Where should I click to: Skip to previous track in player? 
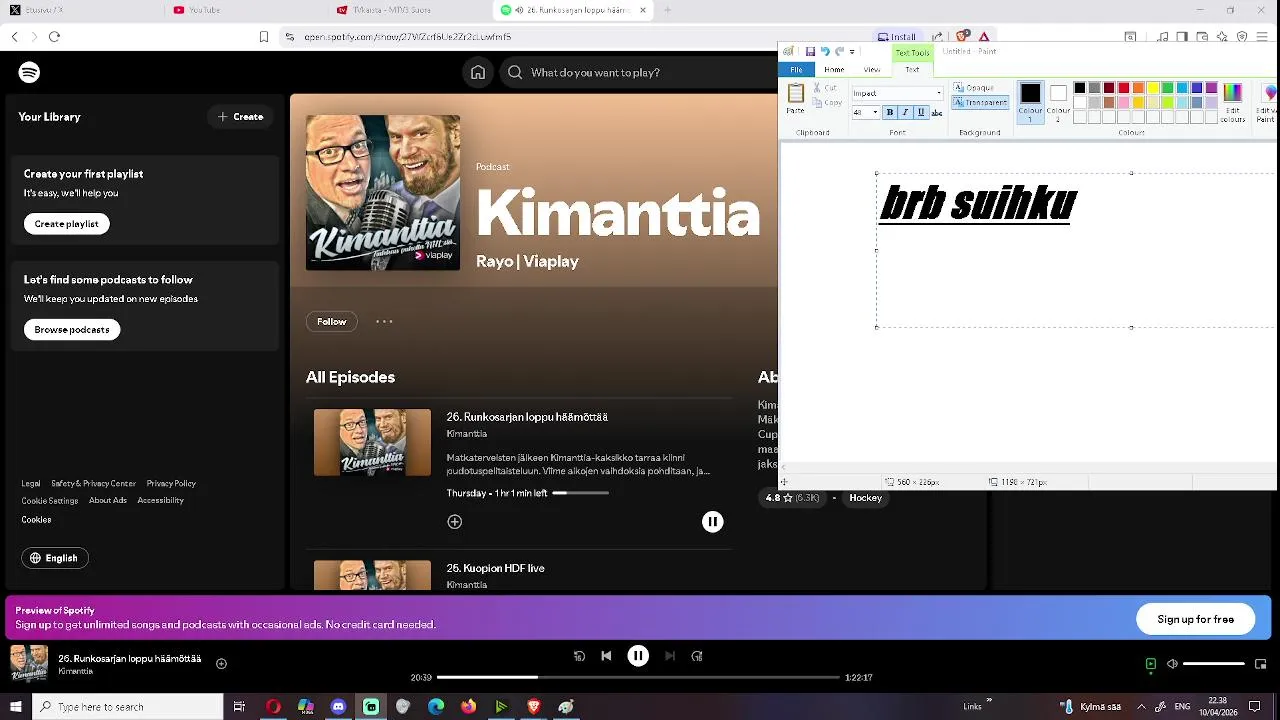[x=606, y=656]
